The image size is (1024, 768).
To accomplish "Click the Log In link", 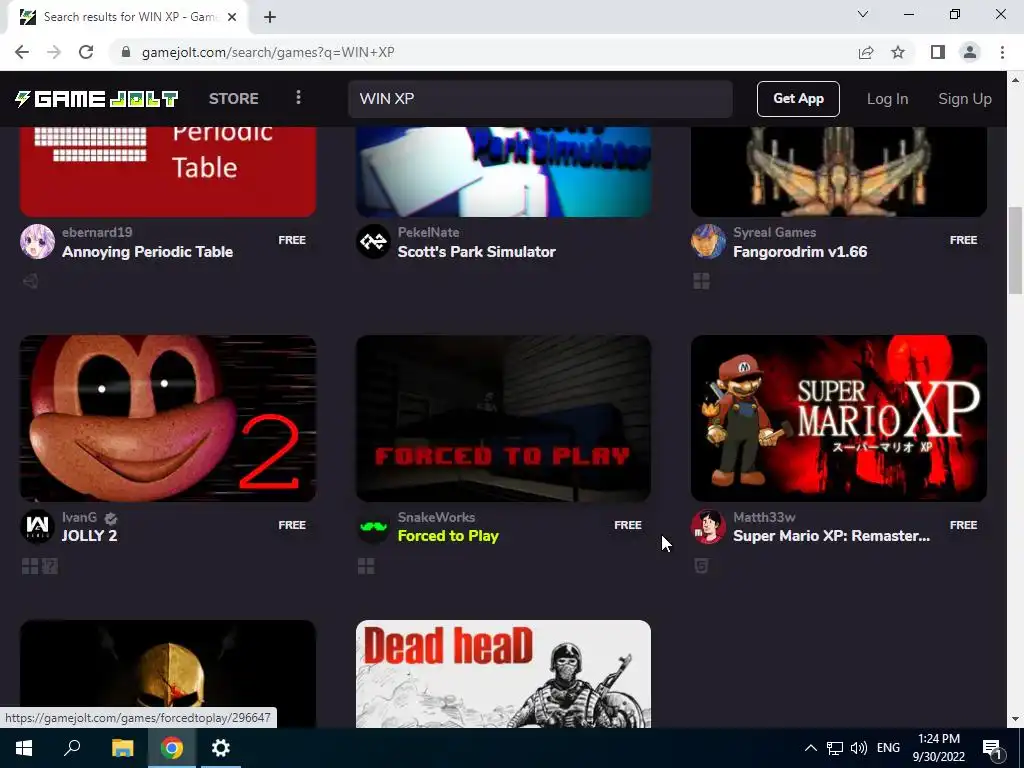I will (887, 99).
